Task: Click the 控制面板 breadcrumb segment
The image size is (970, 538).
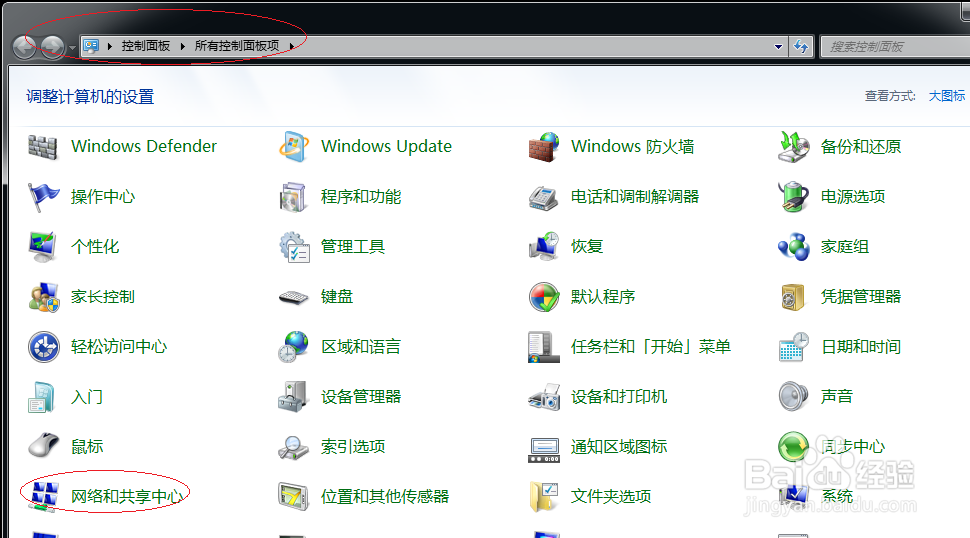Action: pyautogui.click(x=146, y=46)
